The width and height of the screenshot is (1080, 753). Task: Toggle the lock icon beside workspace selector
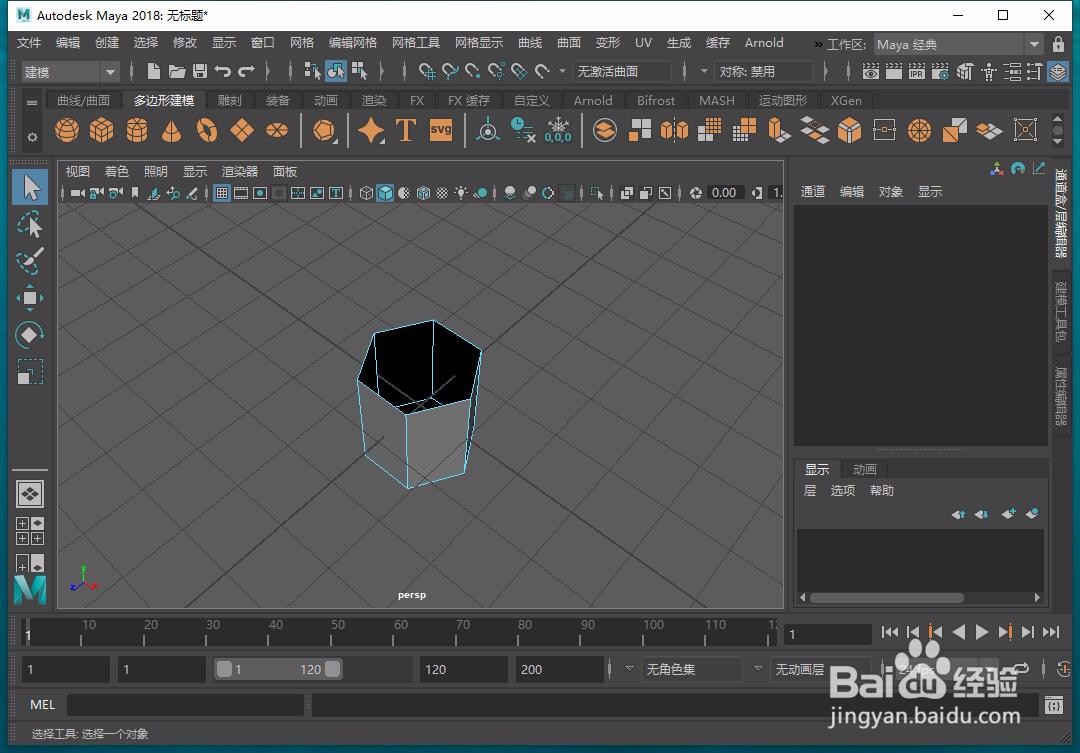(x=1059, y=43)
